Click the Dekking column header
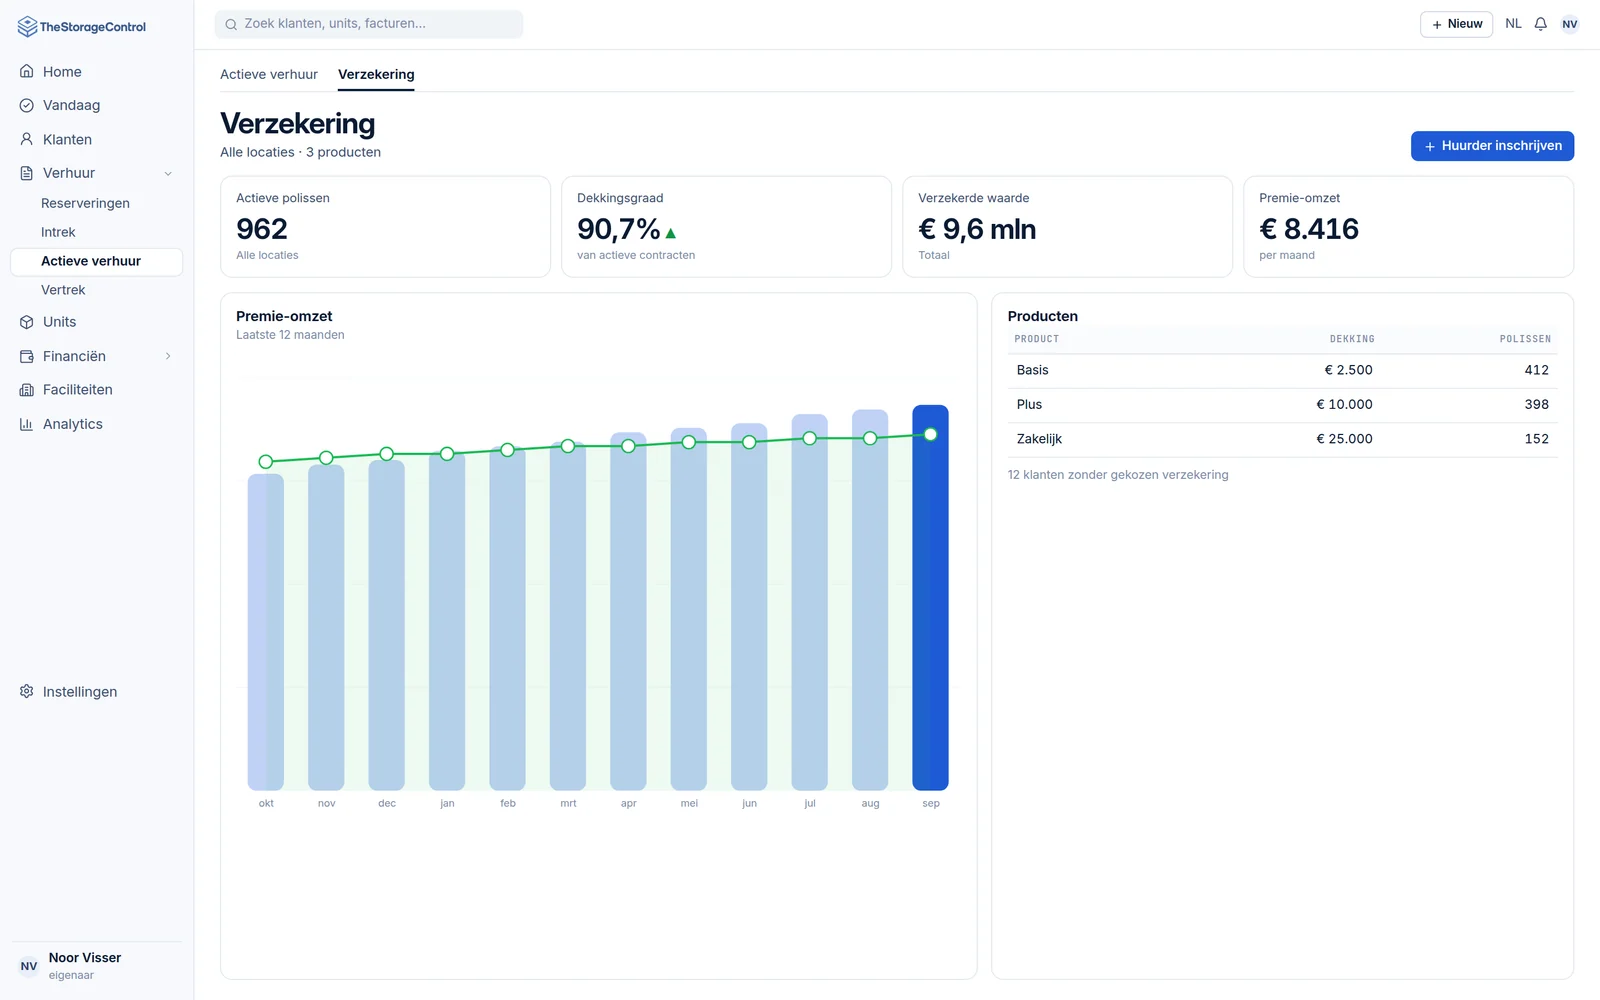The image size is (1600, 1000). (1352, 339)
